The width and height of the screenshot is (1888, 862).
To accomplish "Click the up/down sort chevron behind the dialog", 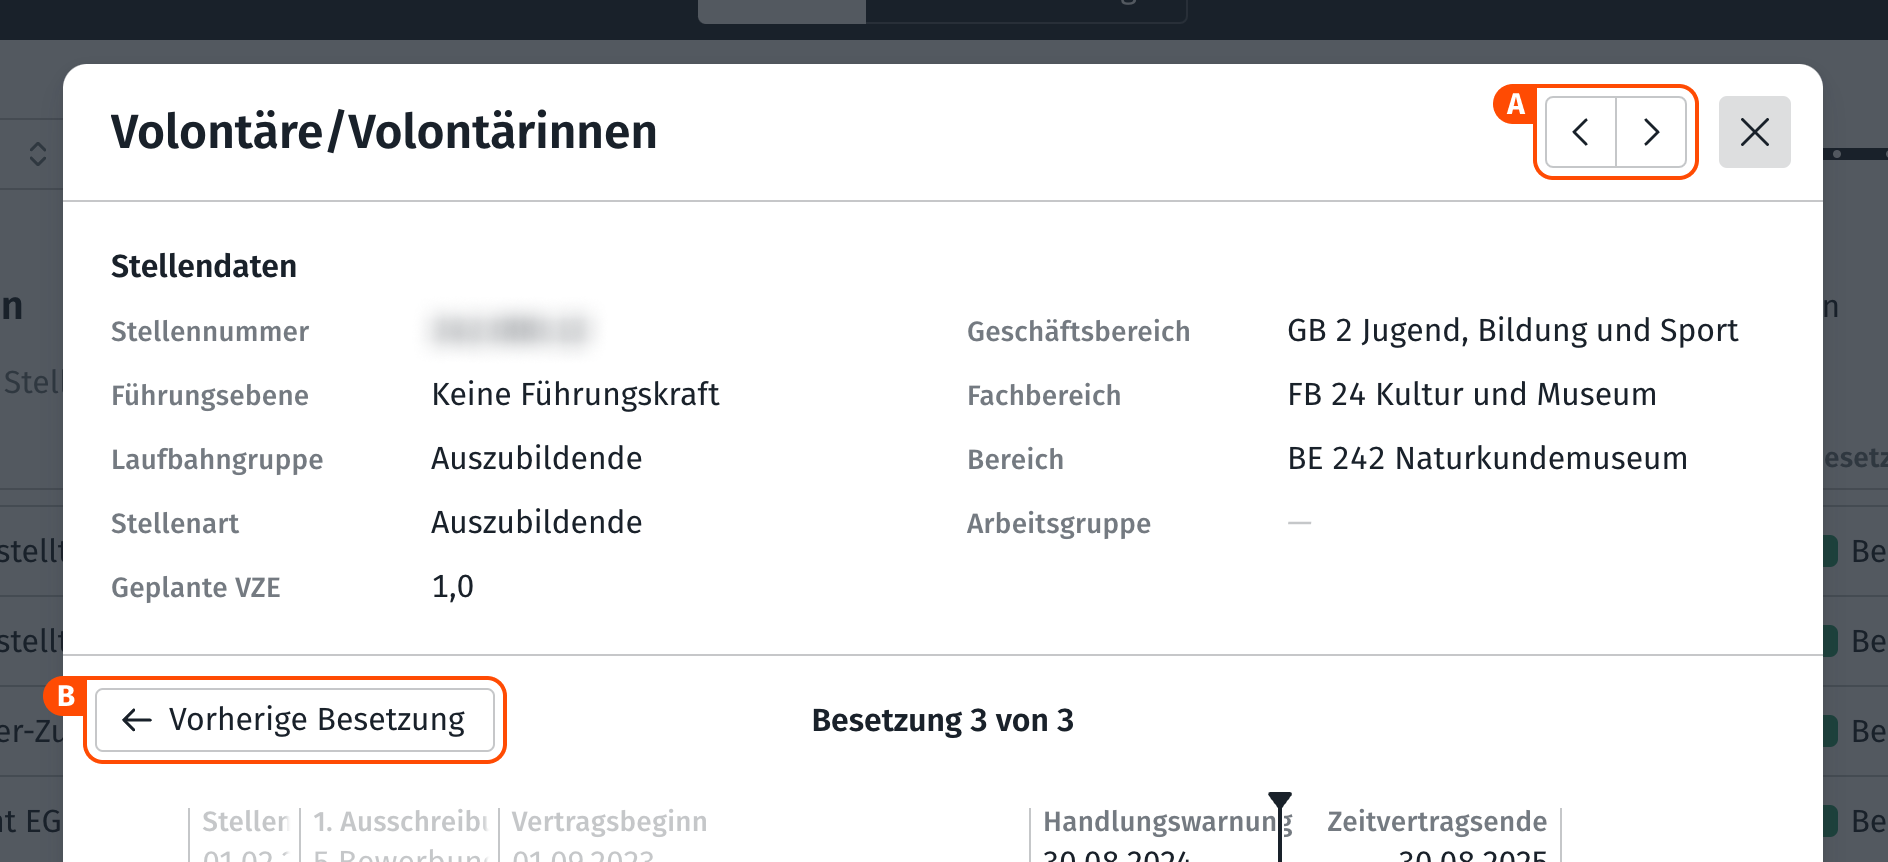I will tap(38, 154).
